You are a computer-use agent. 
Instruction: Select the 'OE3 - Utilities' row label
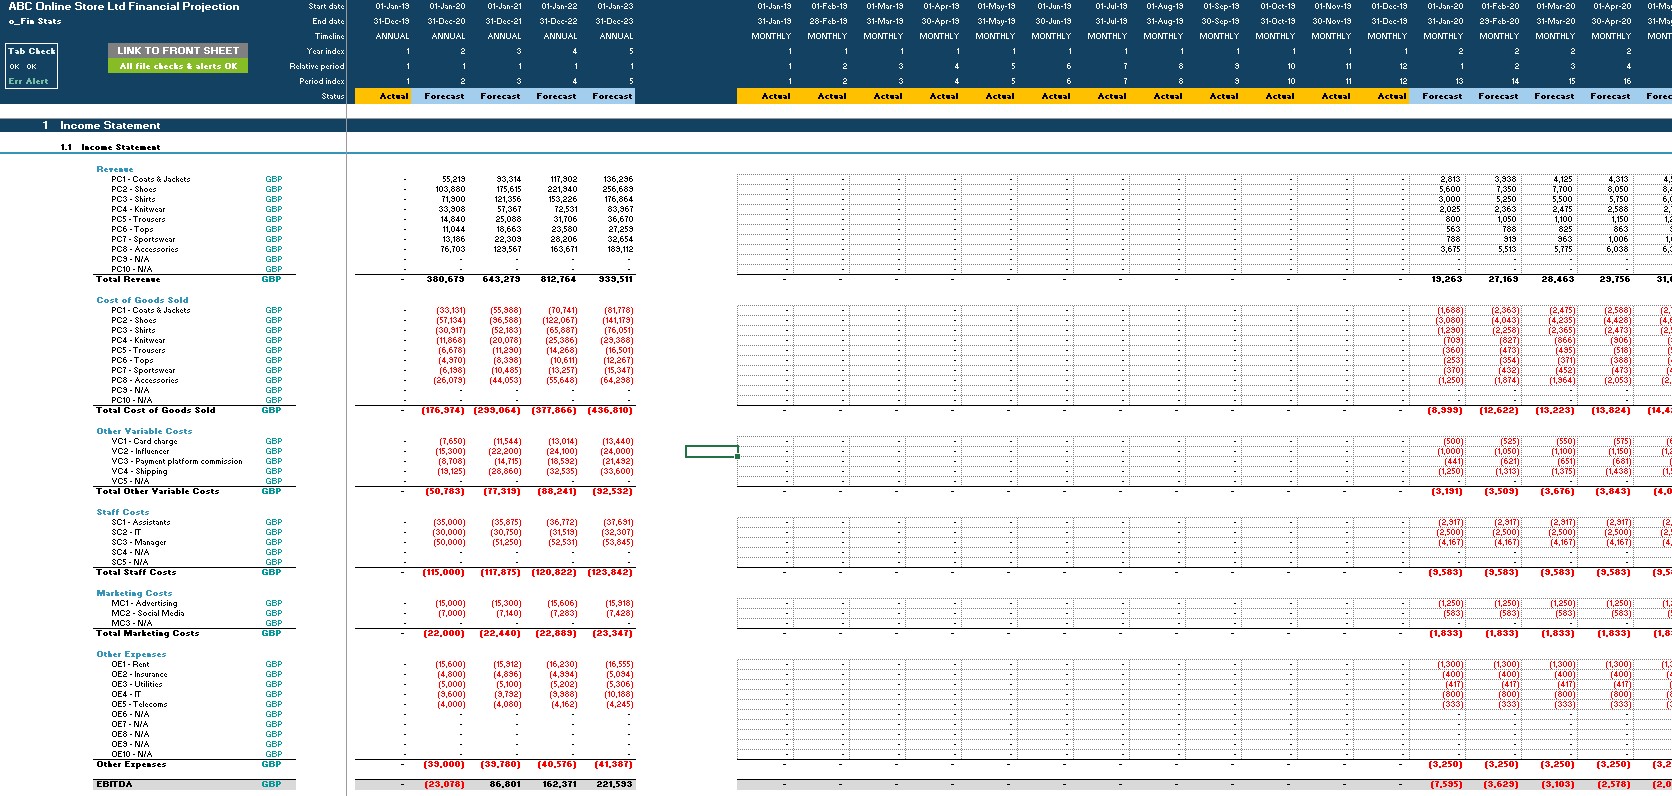pyautogui.click(x=137, y=684)
